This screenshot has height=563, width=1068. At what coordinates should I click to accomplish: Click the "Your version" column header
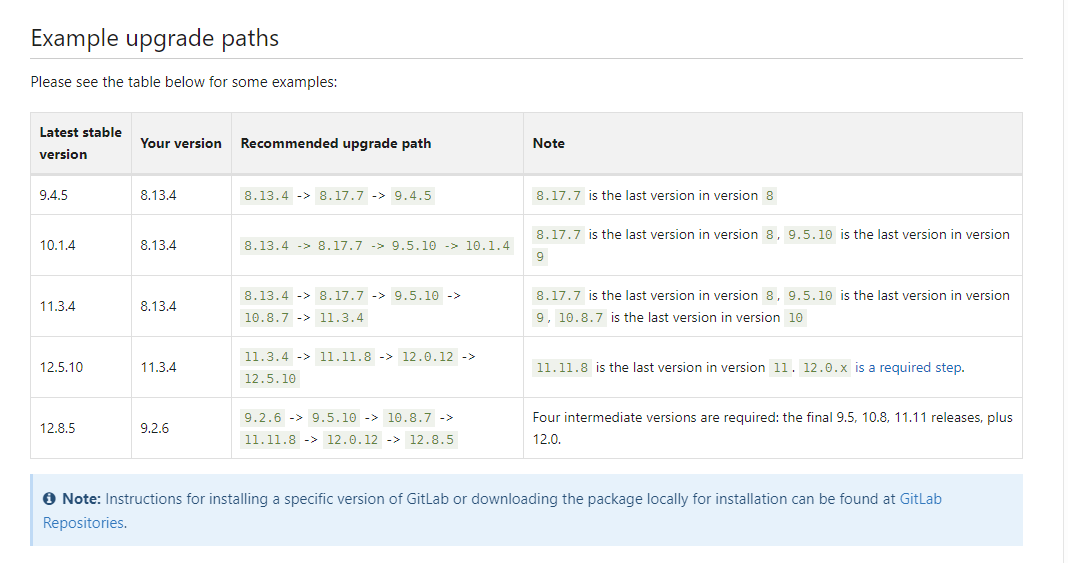[x=181, y=143]
